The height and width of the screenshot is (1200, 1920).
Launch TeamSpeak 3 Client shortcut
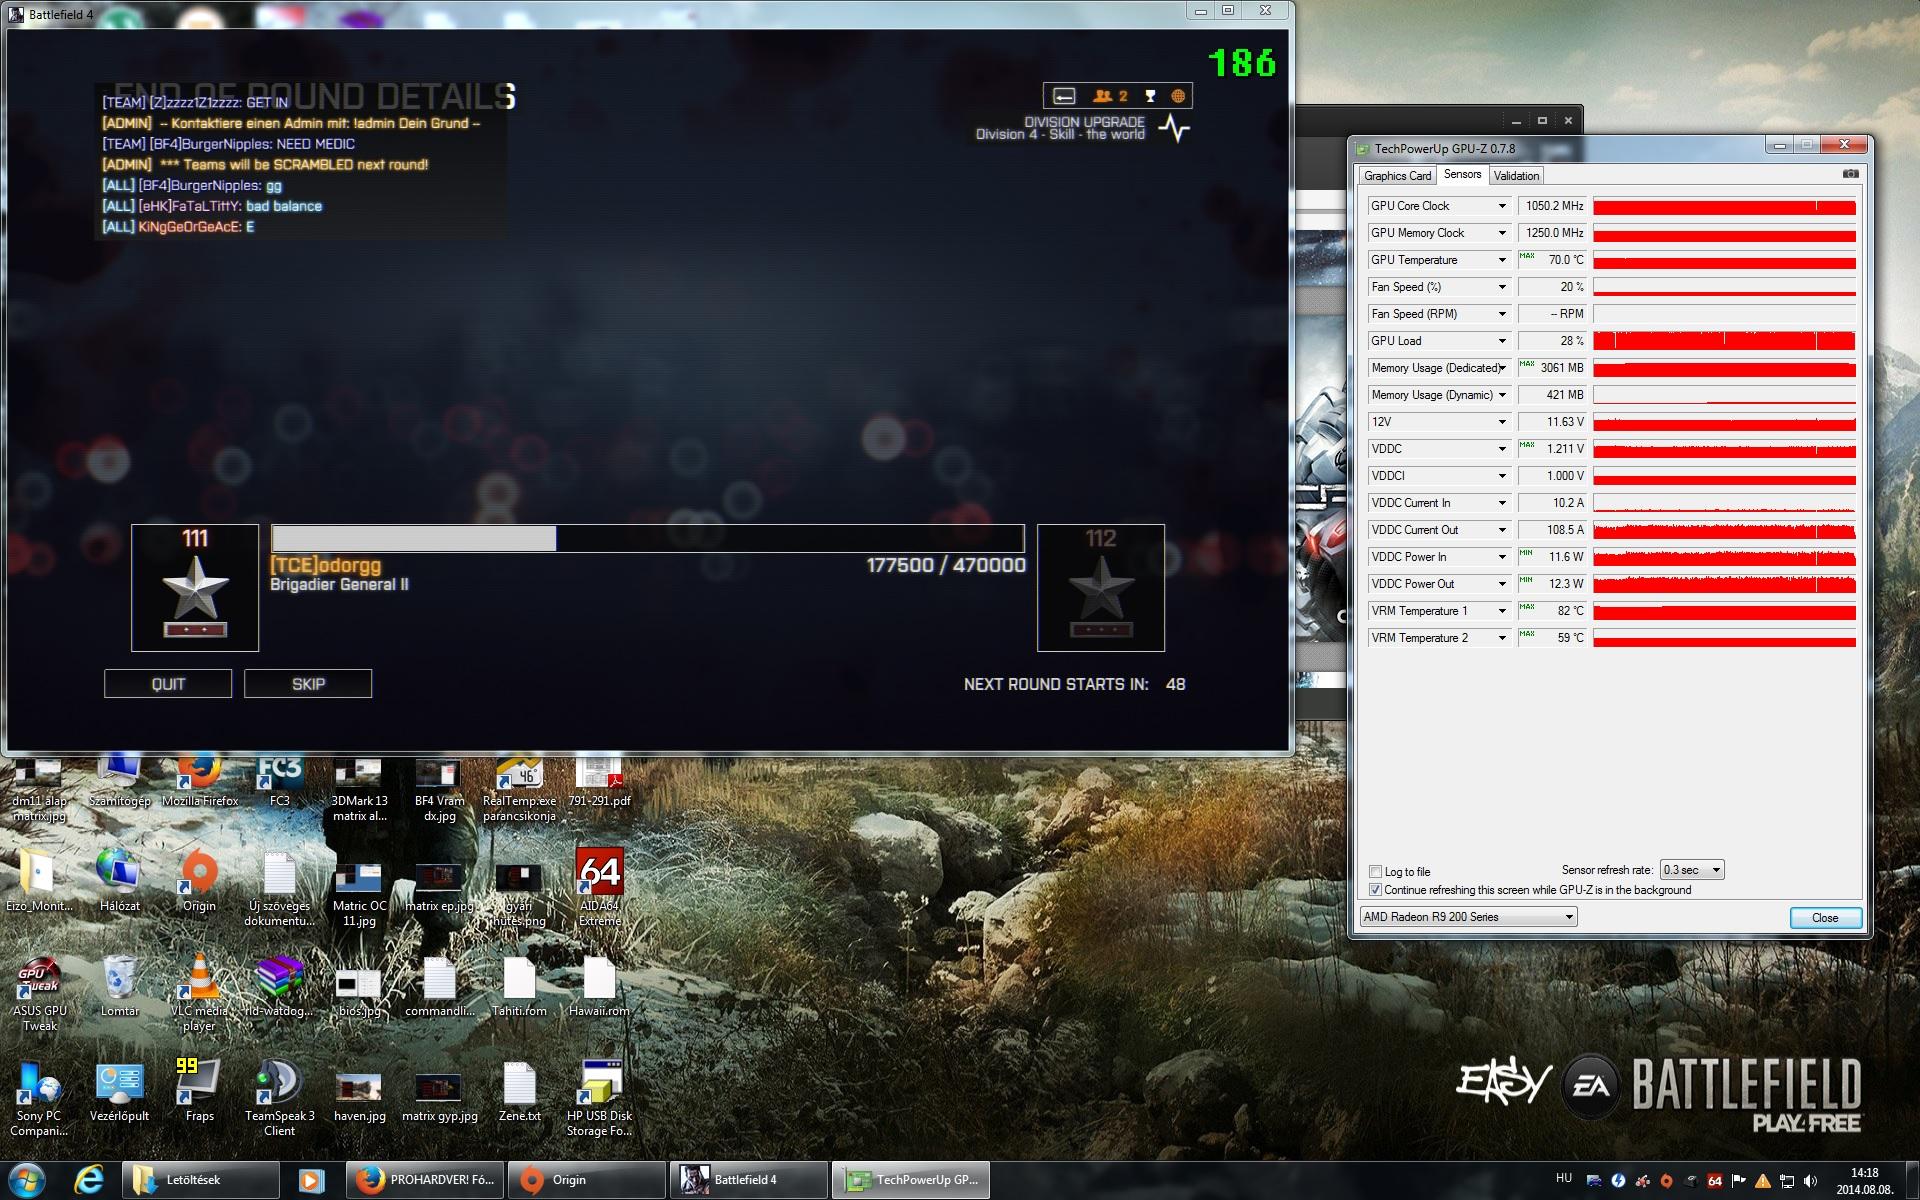(279, 1099)
